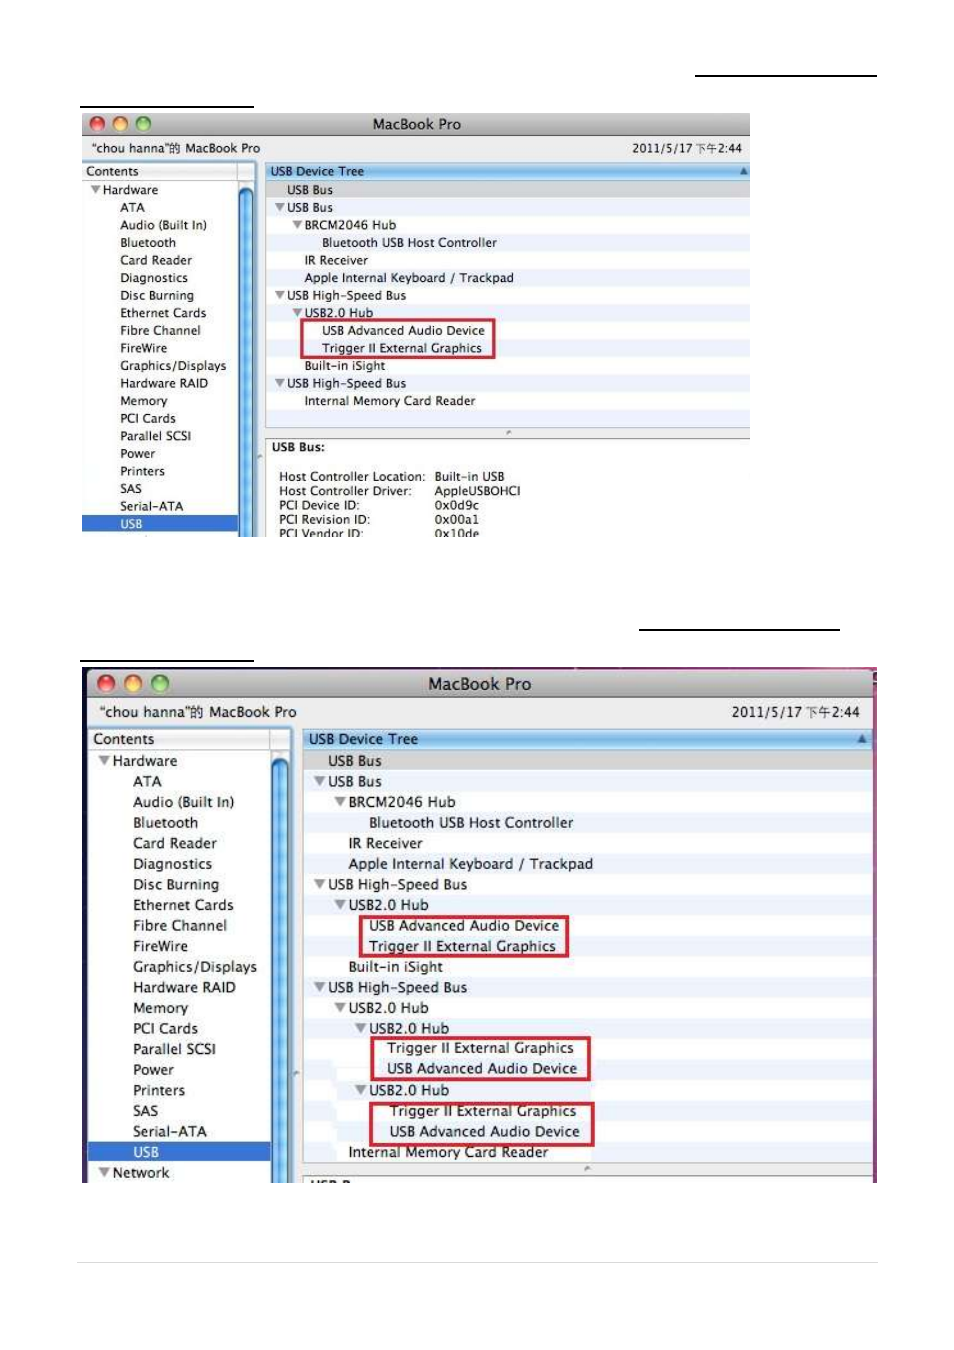Select SAS in the lower window sidebar

tap(146, 1111)
